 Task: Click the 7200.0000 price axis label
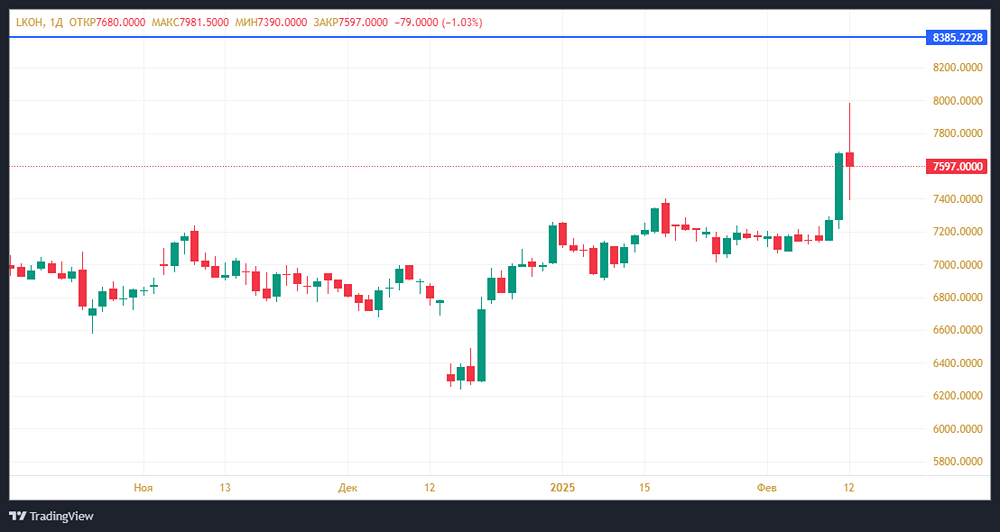point(957,232)
